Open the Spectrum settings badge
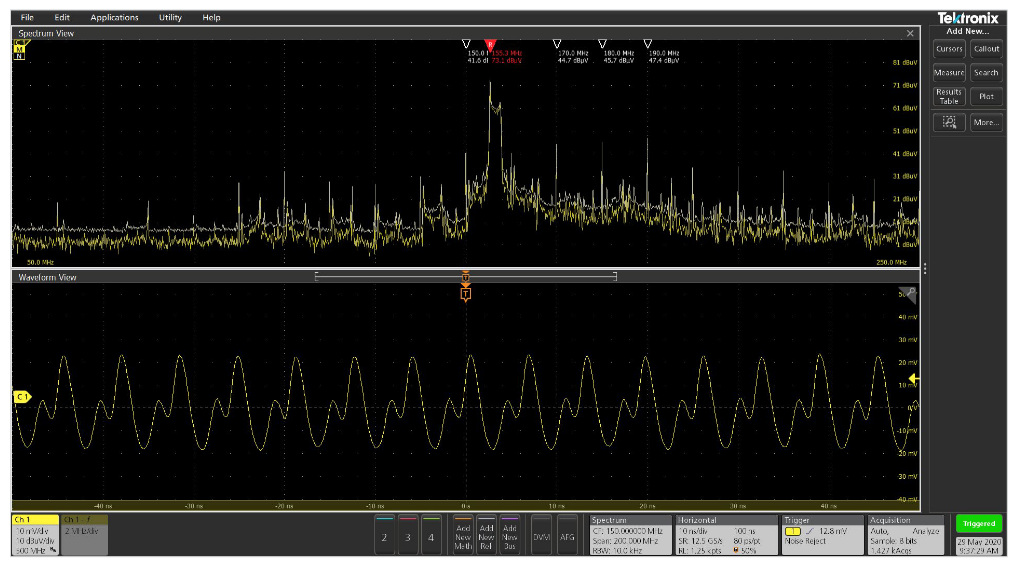This screenshot has width=1017, height=564. pos(630,535)
